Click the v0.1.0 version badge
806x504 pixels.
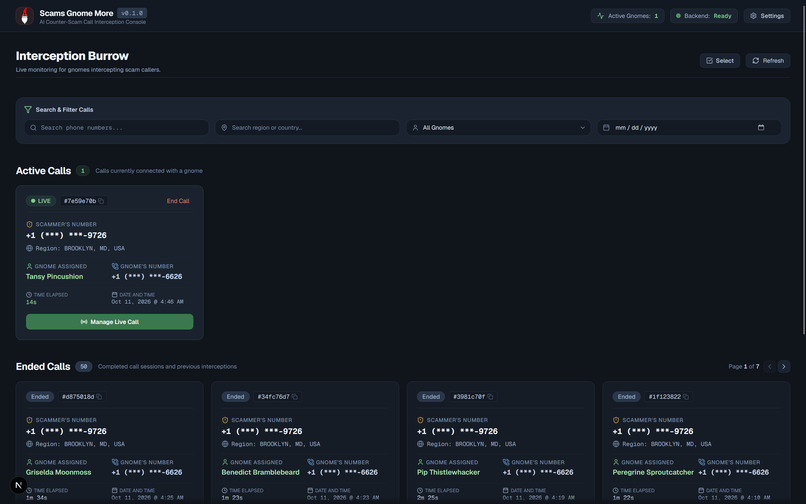point(132,13)
